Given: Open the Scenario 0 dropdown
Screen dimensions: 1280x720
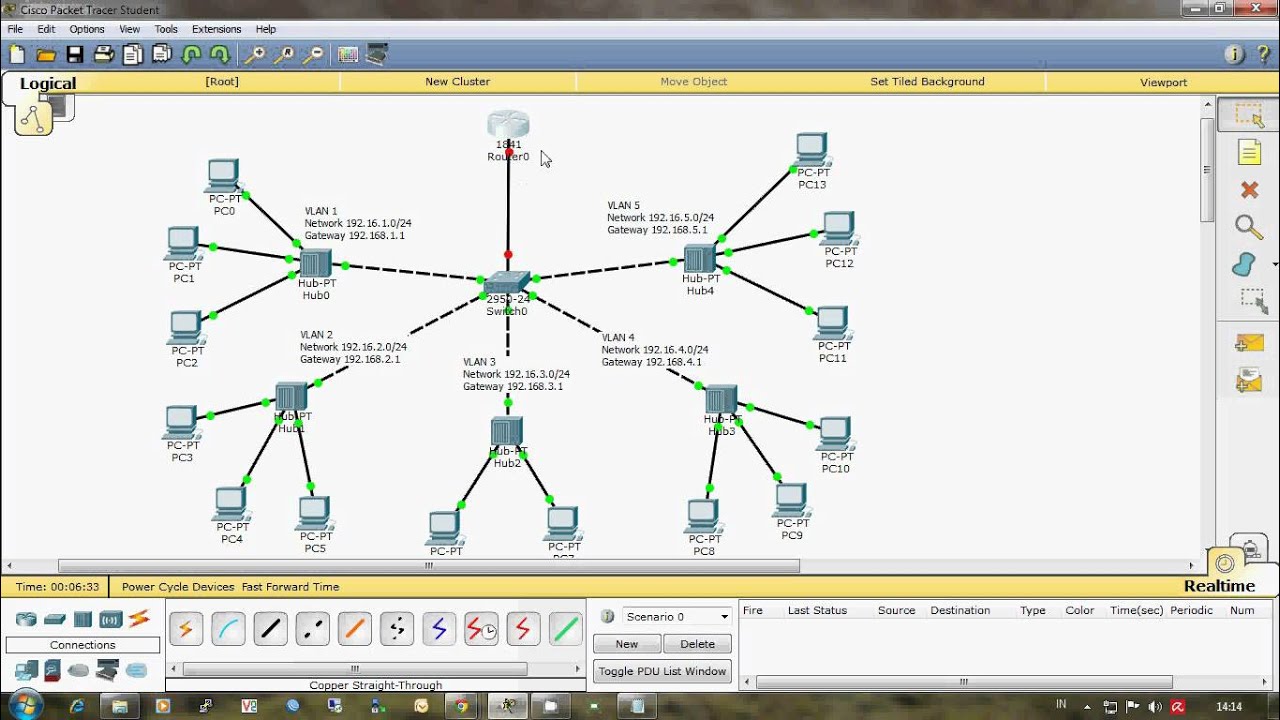Looking at the screenshot, I should 677,616.
